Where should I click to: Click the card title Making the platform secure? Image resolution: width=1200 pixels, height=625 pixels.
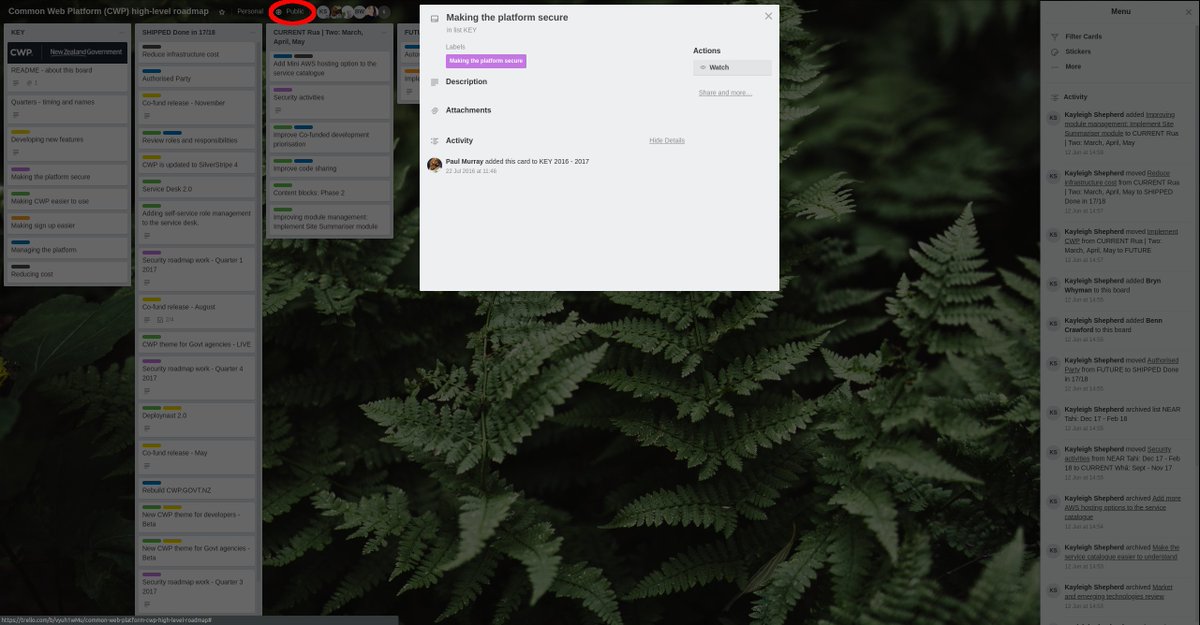[507, 18]
